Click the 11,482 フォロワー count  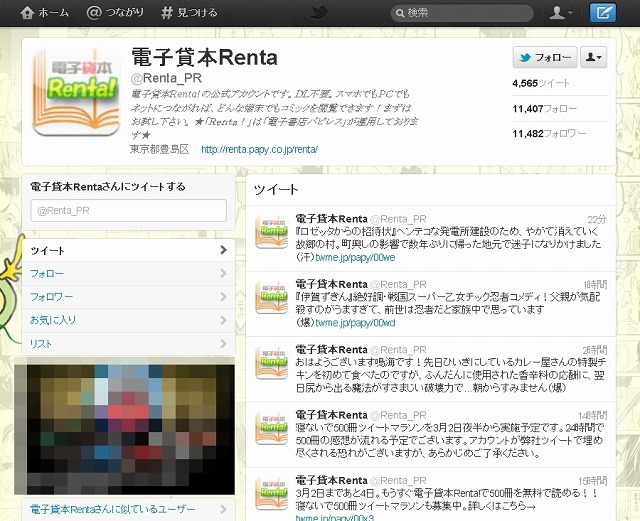point(549,134)
